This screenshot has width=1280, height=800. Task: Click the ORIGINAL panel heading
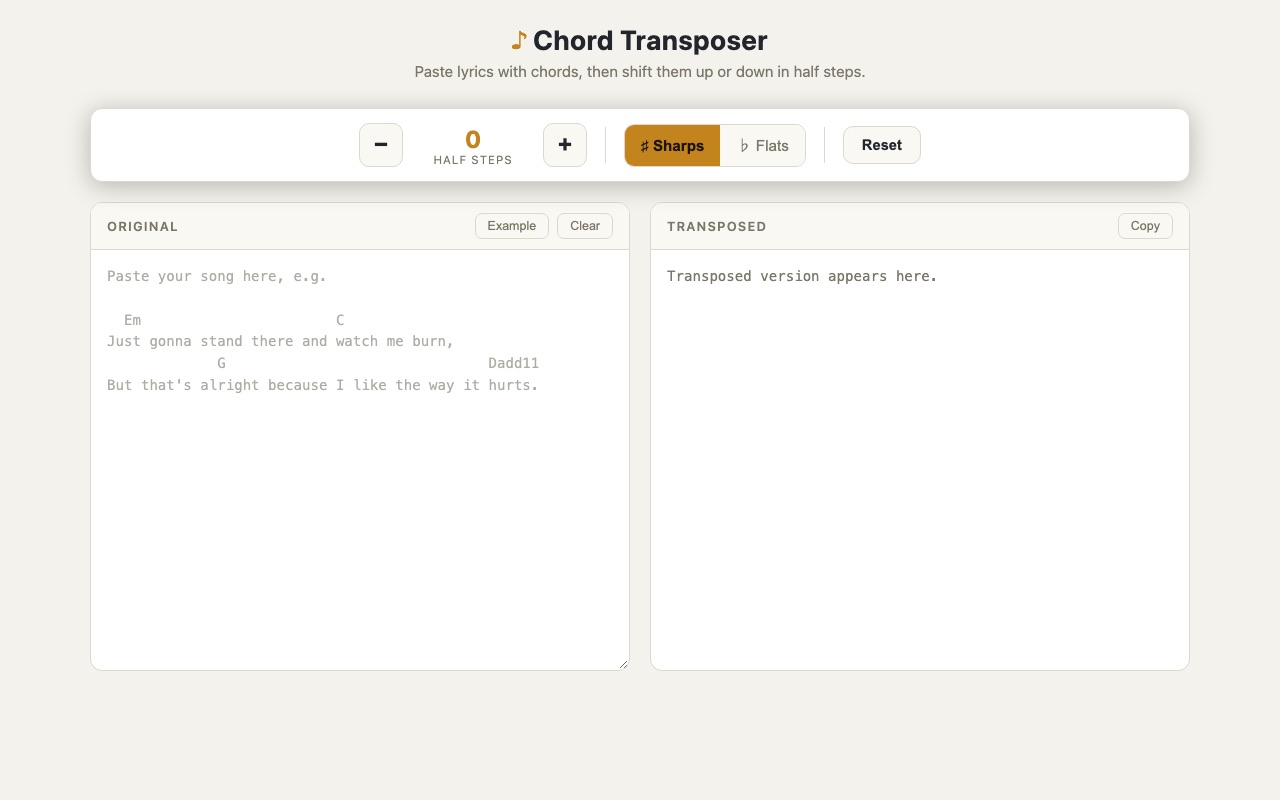tap(143, 227)
